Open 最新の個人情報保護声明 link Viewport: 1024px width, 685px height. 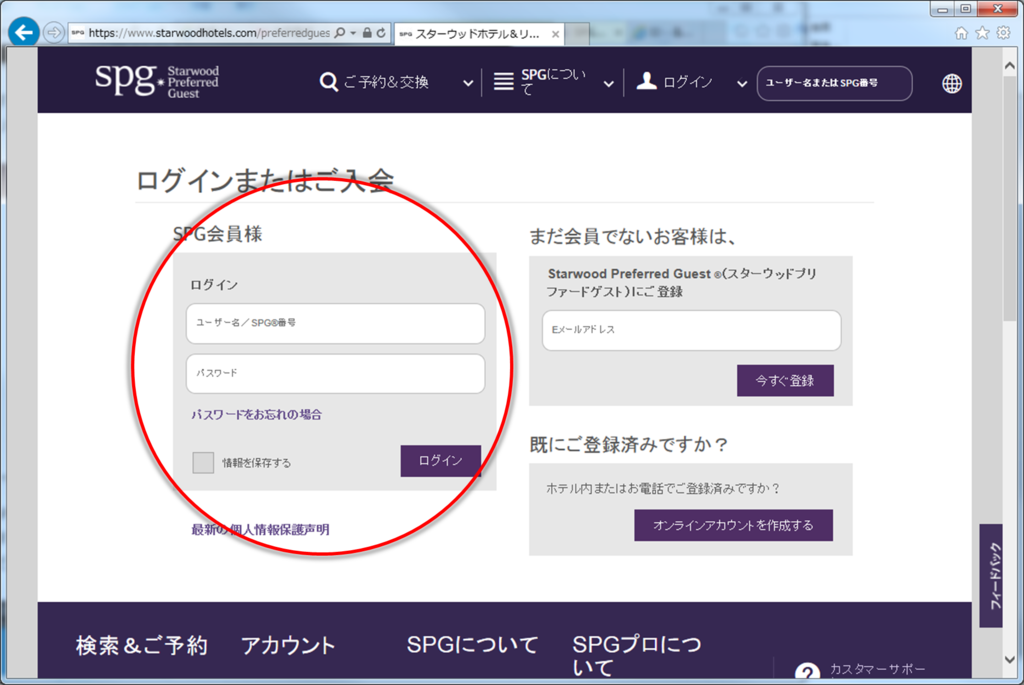tap(260, 530)
